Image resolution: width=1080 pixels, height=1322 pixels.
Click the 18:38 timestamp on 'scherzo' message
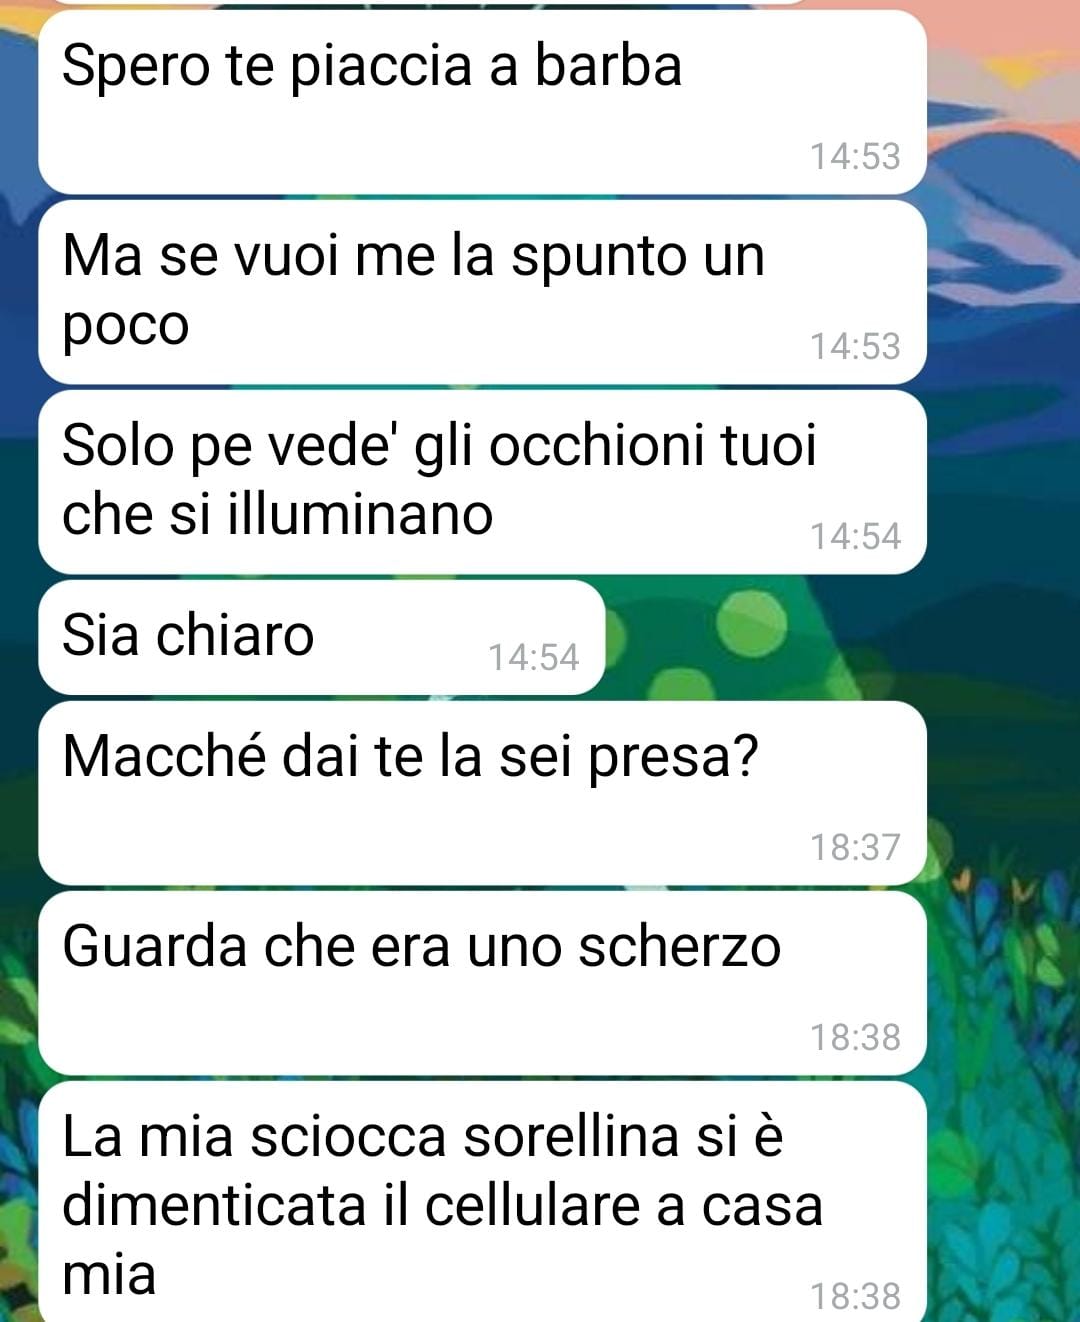tap(855, 1038)
